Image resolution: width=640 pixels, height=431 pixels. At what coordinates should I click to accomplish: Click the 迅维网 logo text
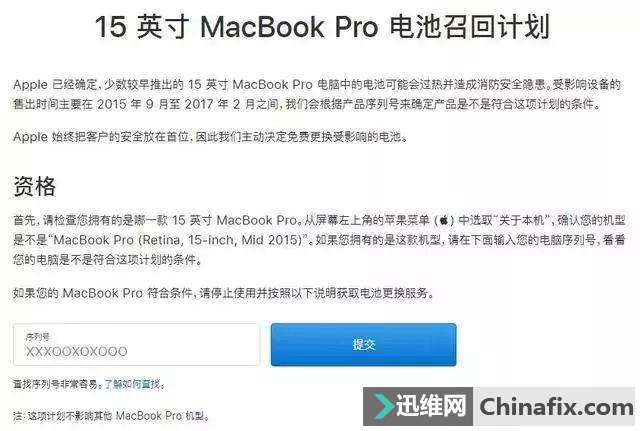pyautogui.click(x=431, y=406)
